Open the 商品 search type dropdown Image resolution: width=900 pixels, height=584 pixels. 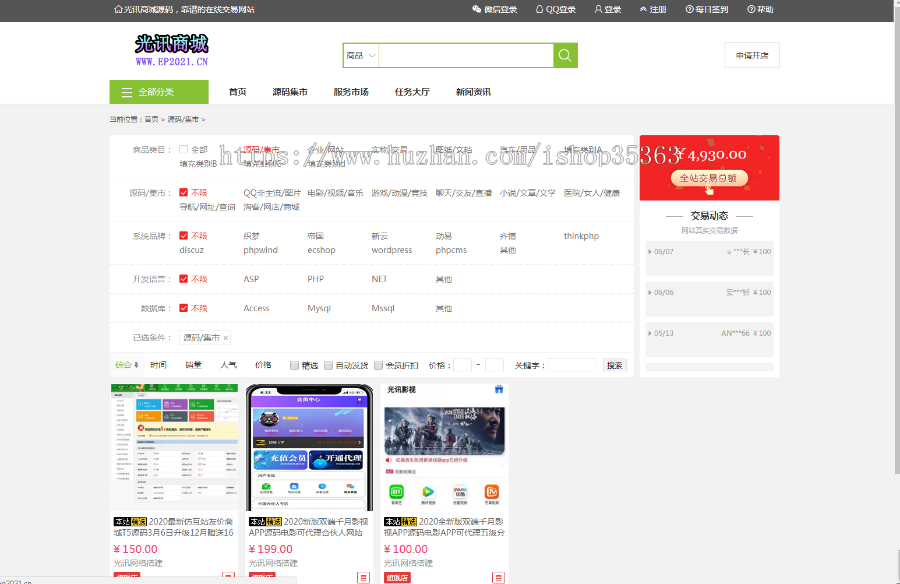click(361, 56)
